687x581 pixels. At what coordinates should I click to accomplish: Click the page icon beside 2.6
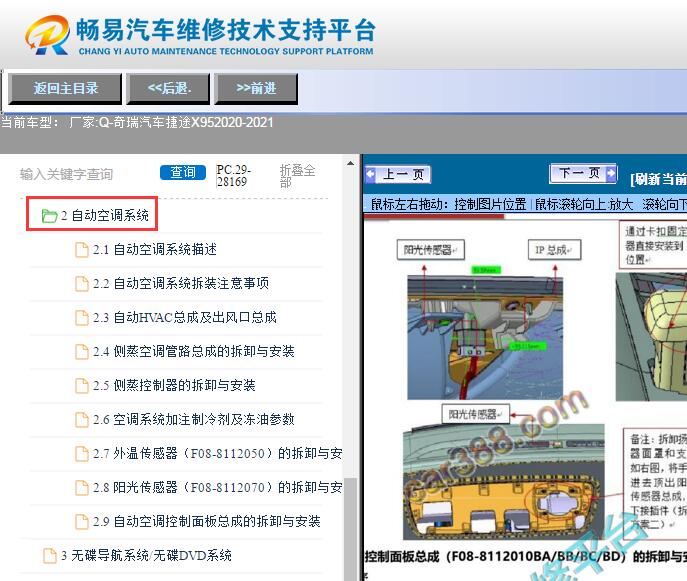pyautogui.click(x=82, y=420)
